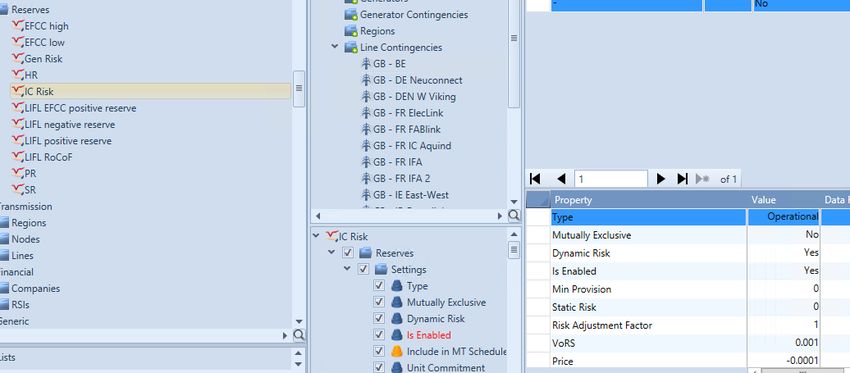Select LIFL positive reserve item
Screen dimensions: 850x373
pyautogui.click(x=68, y=140)
